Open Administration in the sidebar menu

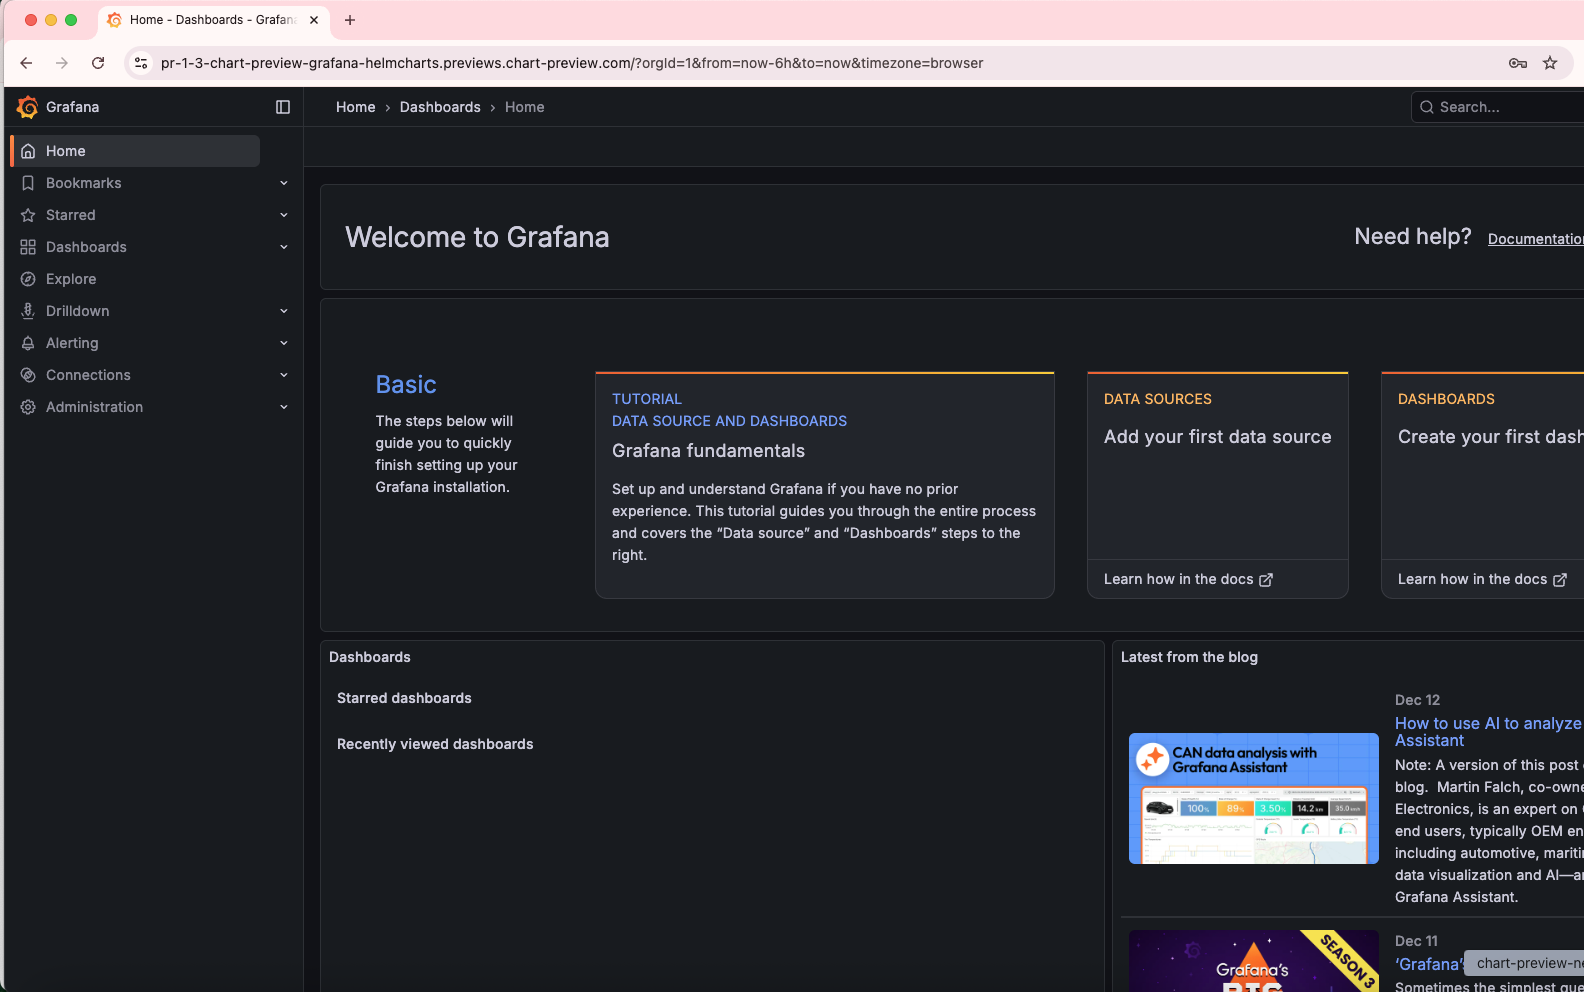94,407
